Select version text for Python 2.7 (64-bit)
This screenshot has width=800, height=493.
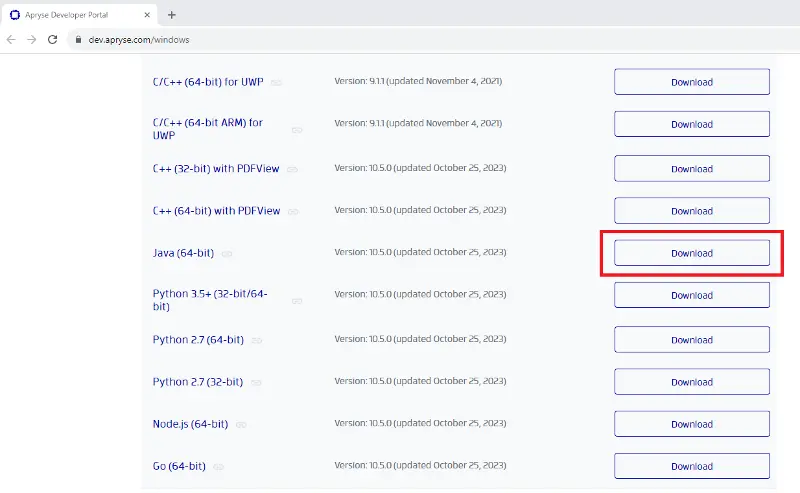coord(420,339)
